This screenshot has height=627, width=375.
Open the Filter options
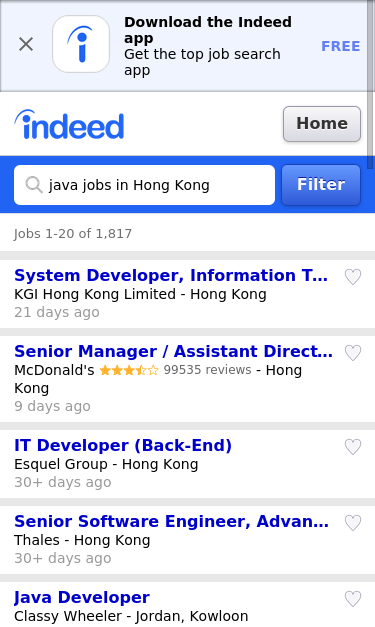click(x=321, y=185)
